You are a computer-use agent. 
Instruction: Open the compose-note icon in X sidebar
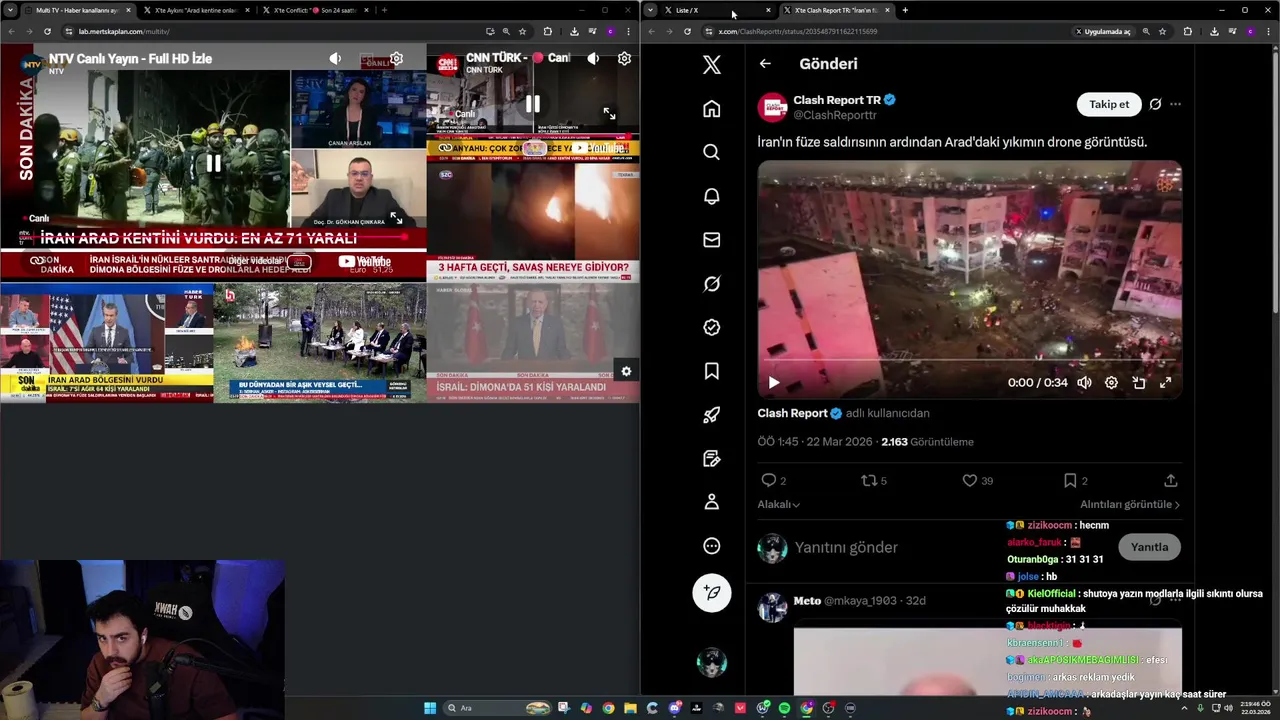click(711, 459)
